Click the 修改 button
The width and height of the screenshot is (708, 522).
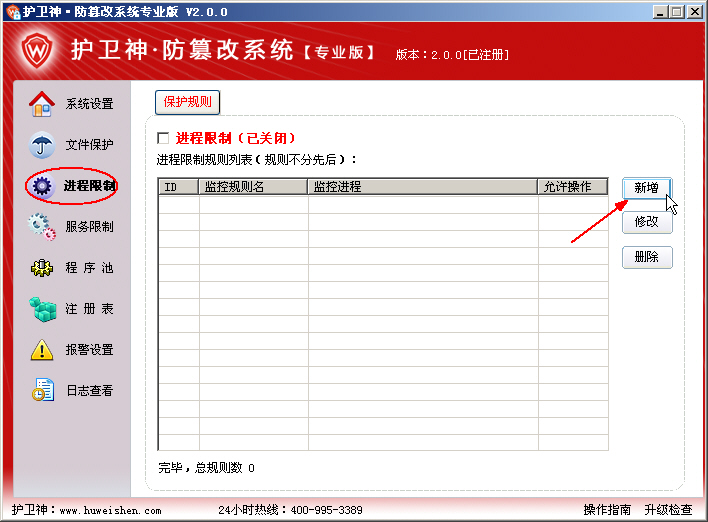647,222
